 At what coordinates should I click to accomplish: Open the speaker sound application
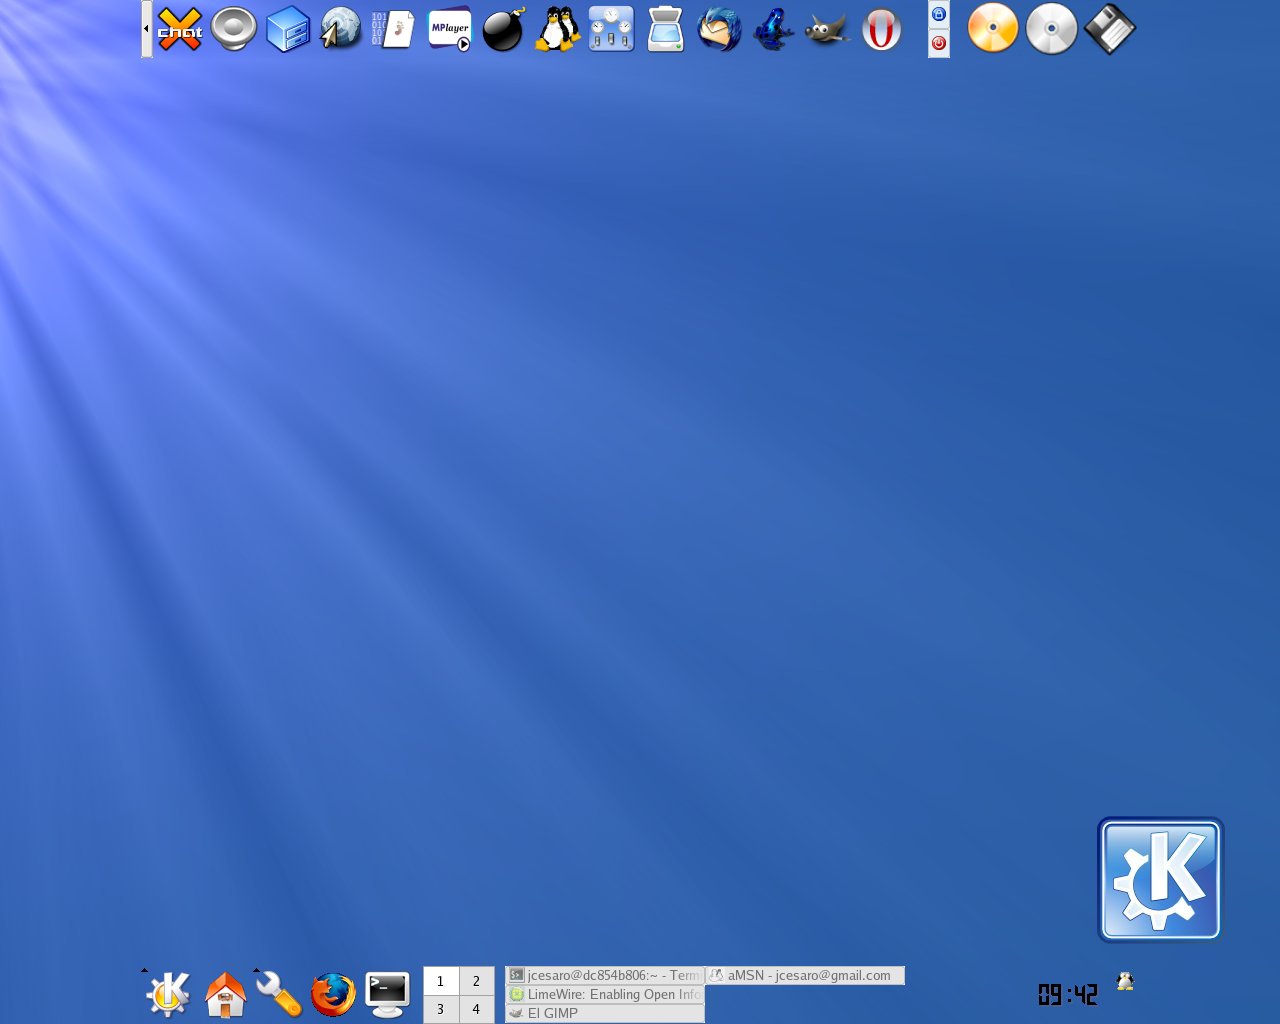click(x=234, y=29)
